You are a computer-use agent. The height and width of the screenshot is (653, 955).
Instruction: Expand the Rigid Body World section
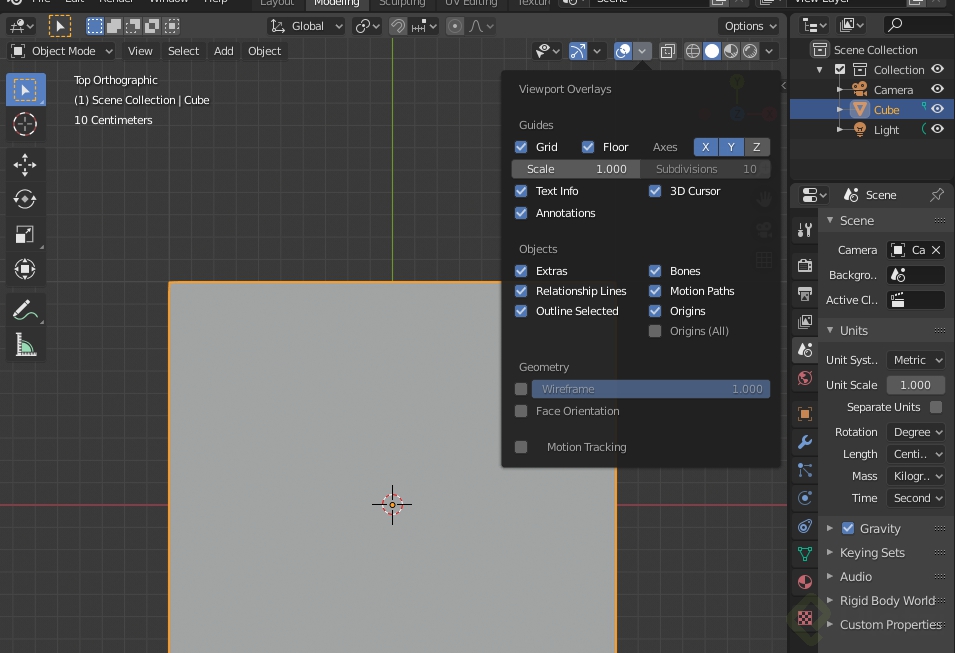click(888, 600)
